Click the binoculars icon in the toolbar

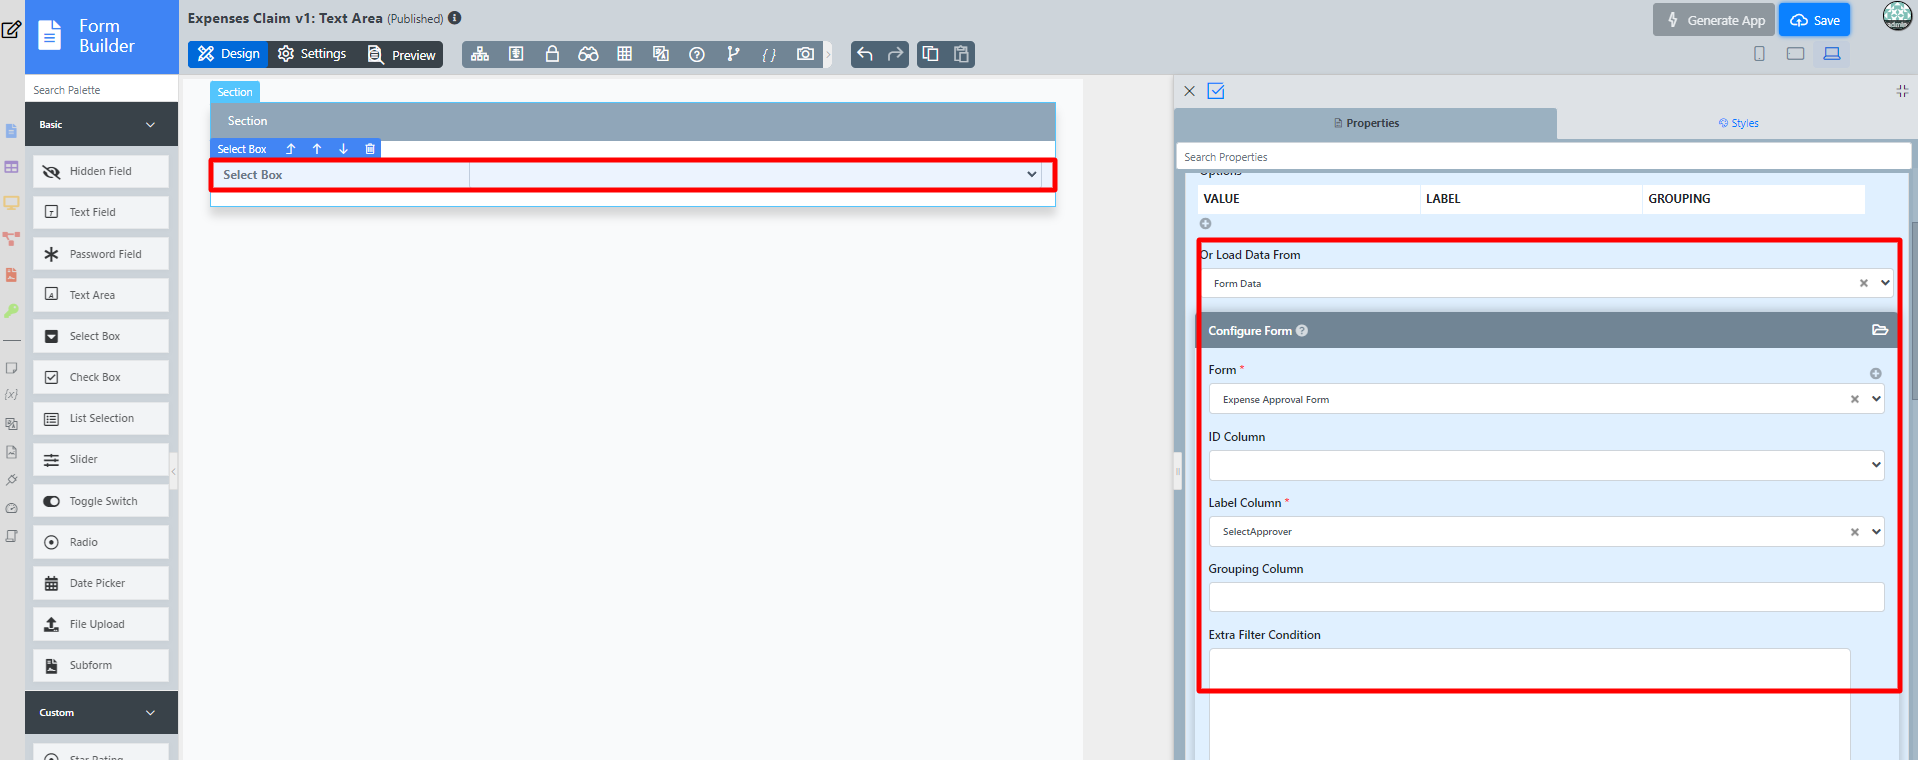tap(588, 54)
